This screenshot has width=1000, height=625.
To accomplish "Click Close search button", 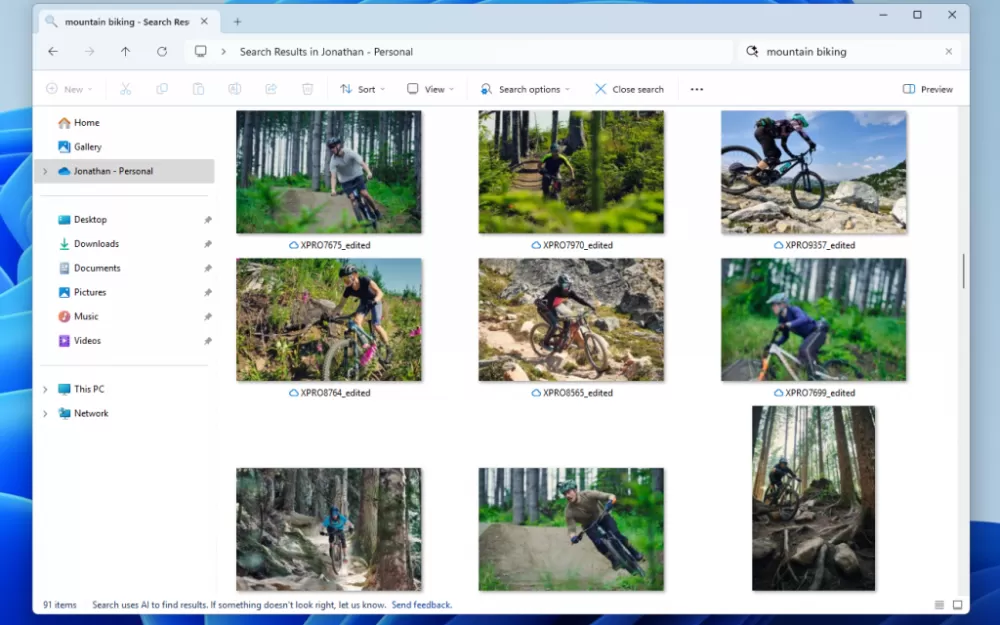I will pyautogui.click(x=629, y=89).
